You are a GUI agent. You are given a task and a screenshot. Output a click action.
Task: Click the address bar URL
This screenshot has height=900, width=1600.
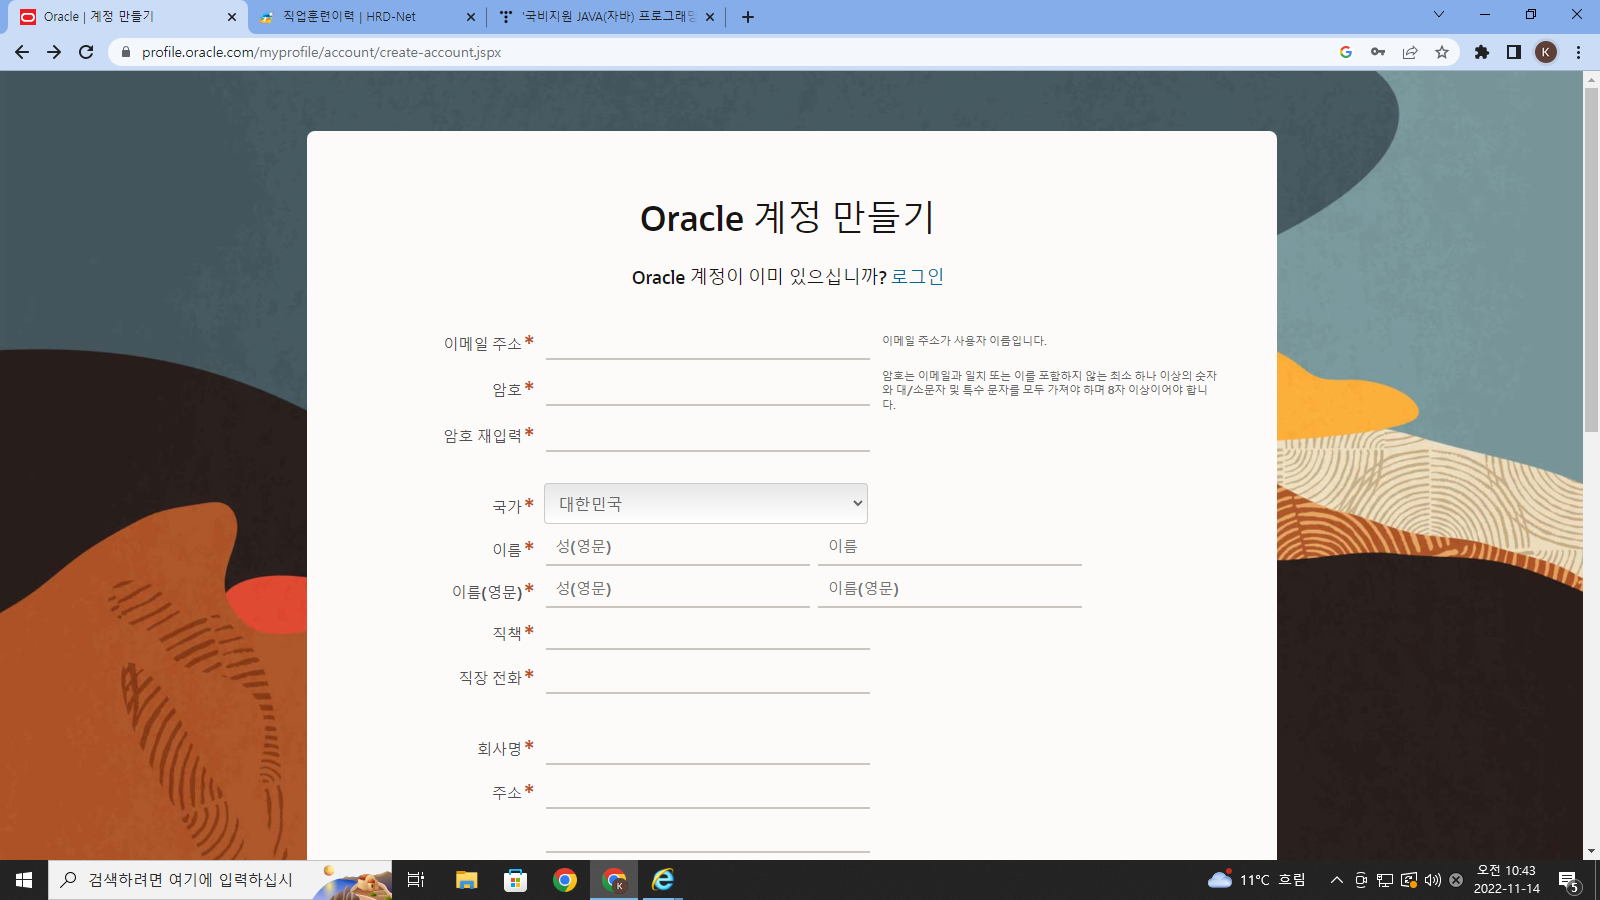[321, 52]
